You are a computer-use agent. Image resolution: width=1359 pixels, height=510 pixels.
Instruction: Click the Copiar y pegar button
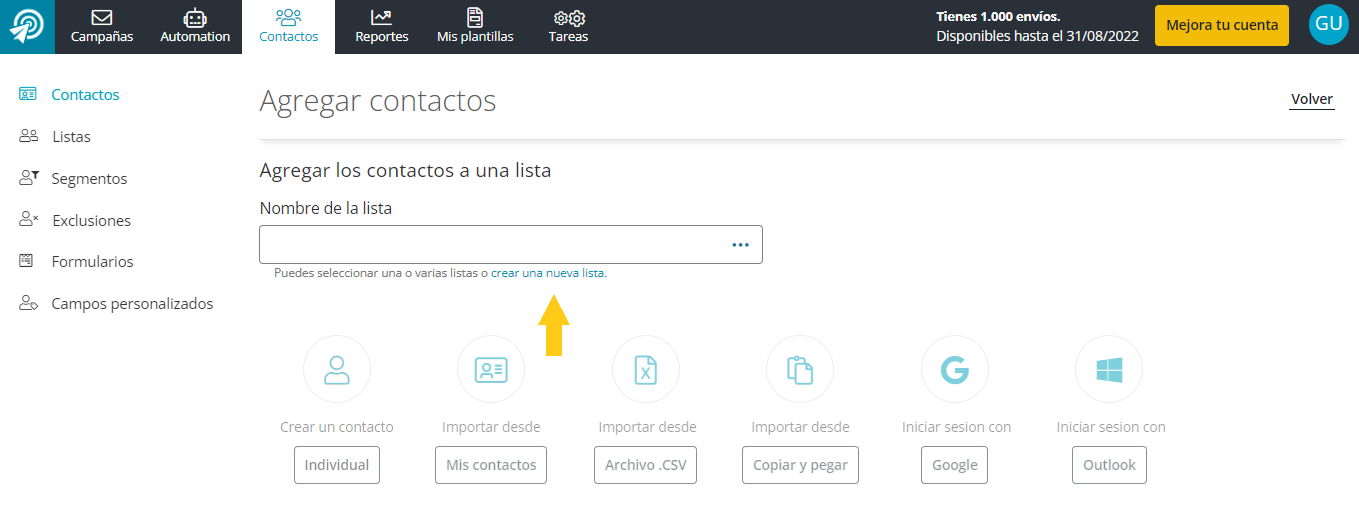[x=800, y=465]
